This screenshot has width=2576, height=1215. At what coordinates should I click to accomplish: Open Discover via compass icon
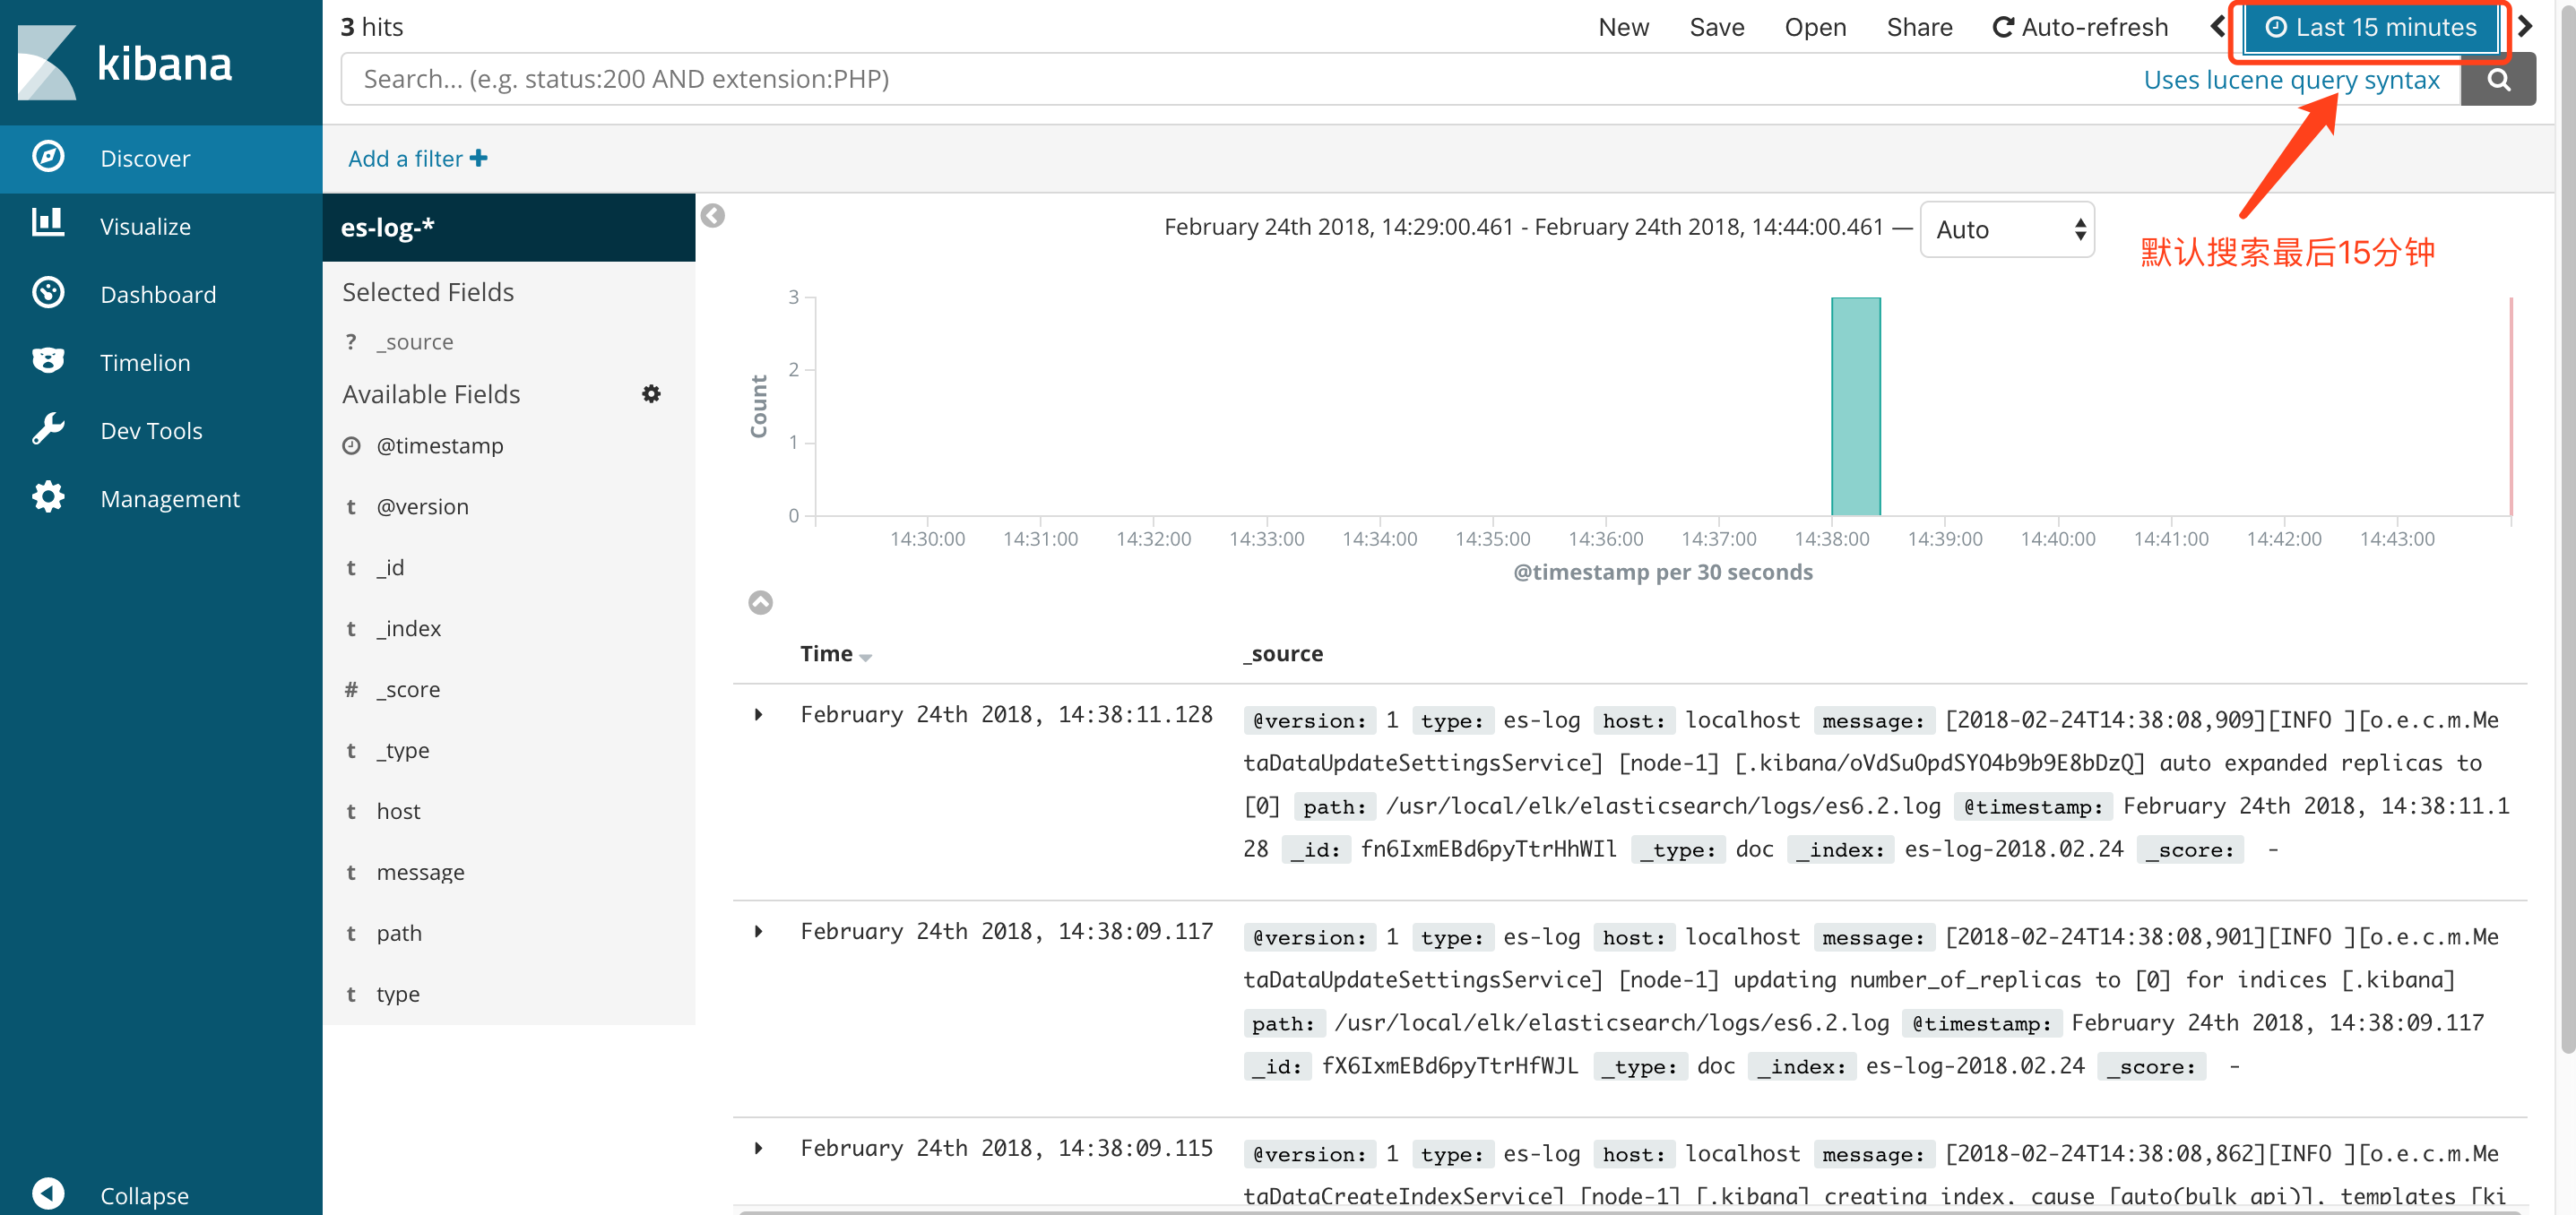[x=48, y=158]
